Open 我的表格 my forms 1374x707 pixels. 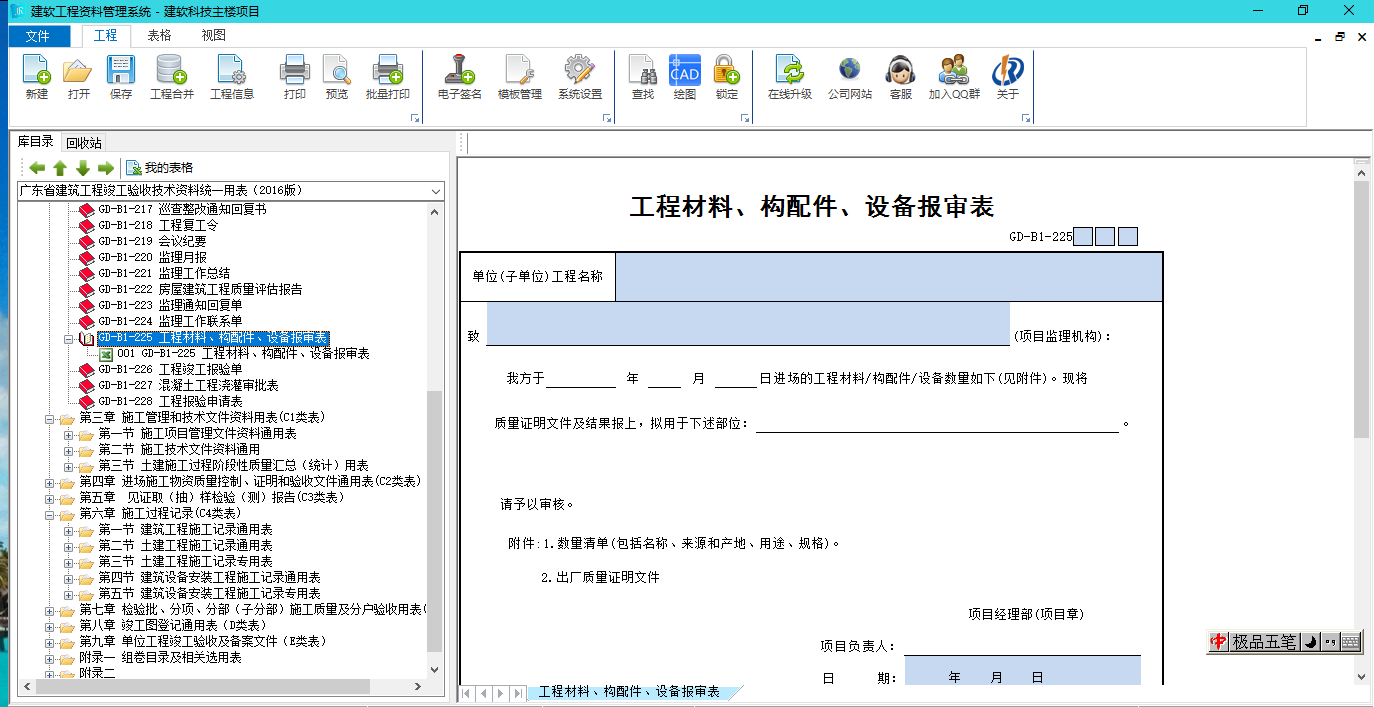(x=160, y=168)
